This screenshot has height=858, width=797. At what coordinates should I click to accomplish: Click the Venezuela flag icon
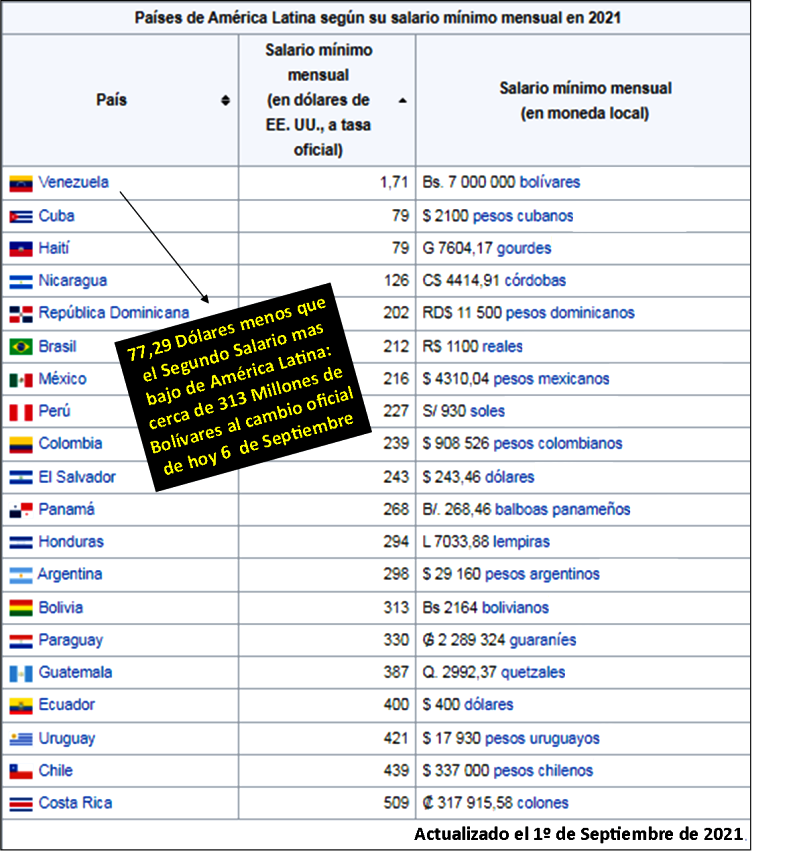[21, 184]
